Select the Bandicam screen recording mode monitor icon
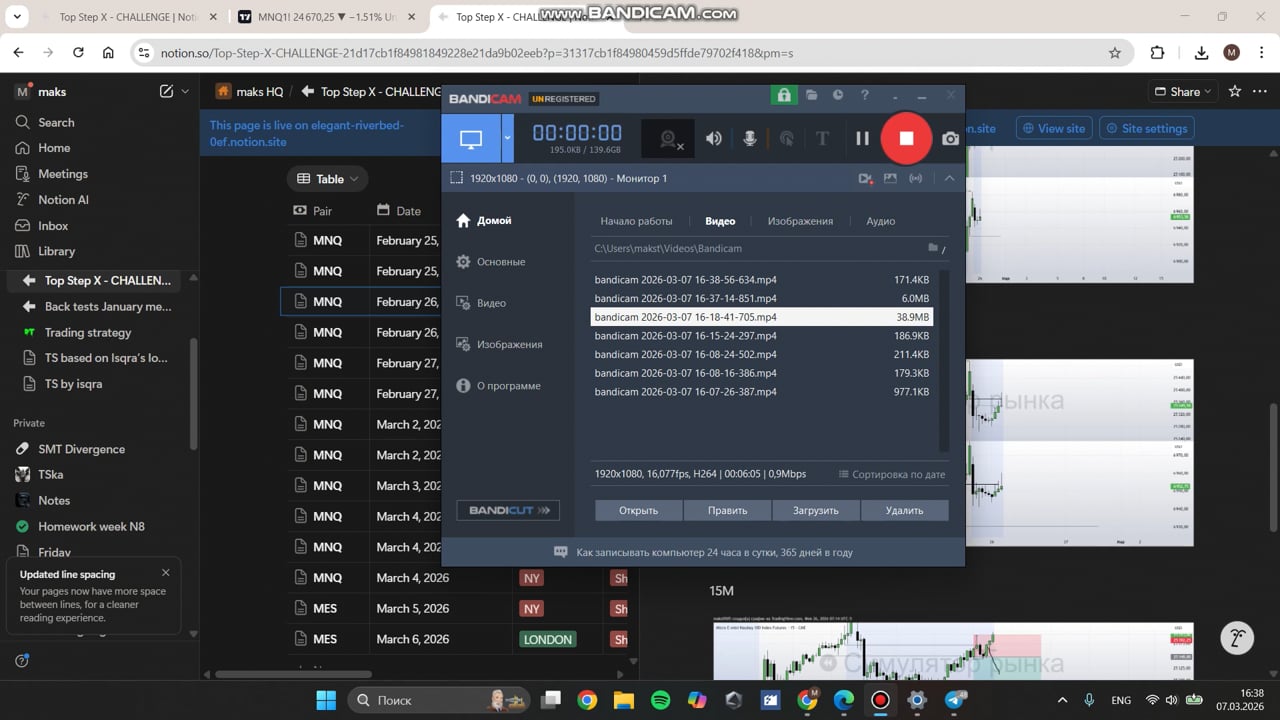The image size is (1280, 720). pos(471,139)
